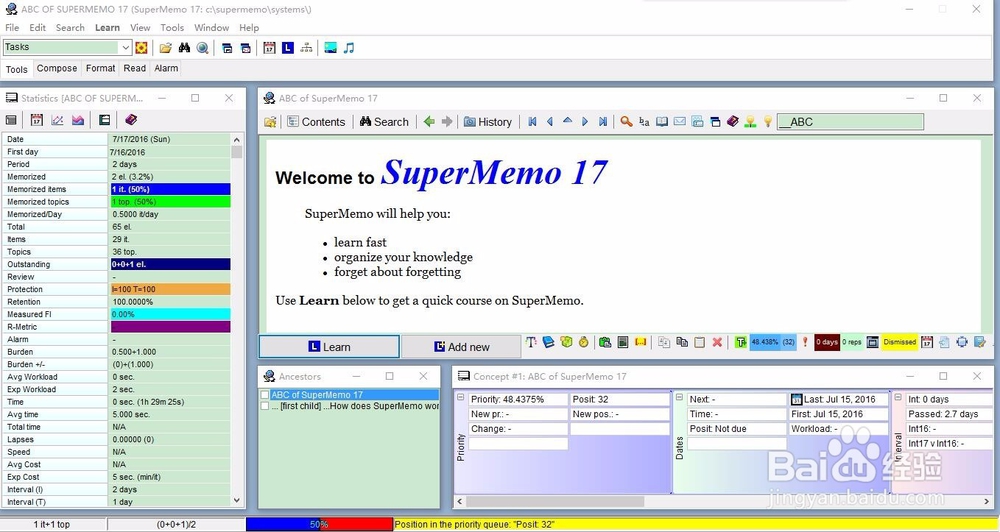Click the dark red 0 days indicator
Image resolution: width=1000 pixels, height=532 pixels.
(x=827, y=343)
